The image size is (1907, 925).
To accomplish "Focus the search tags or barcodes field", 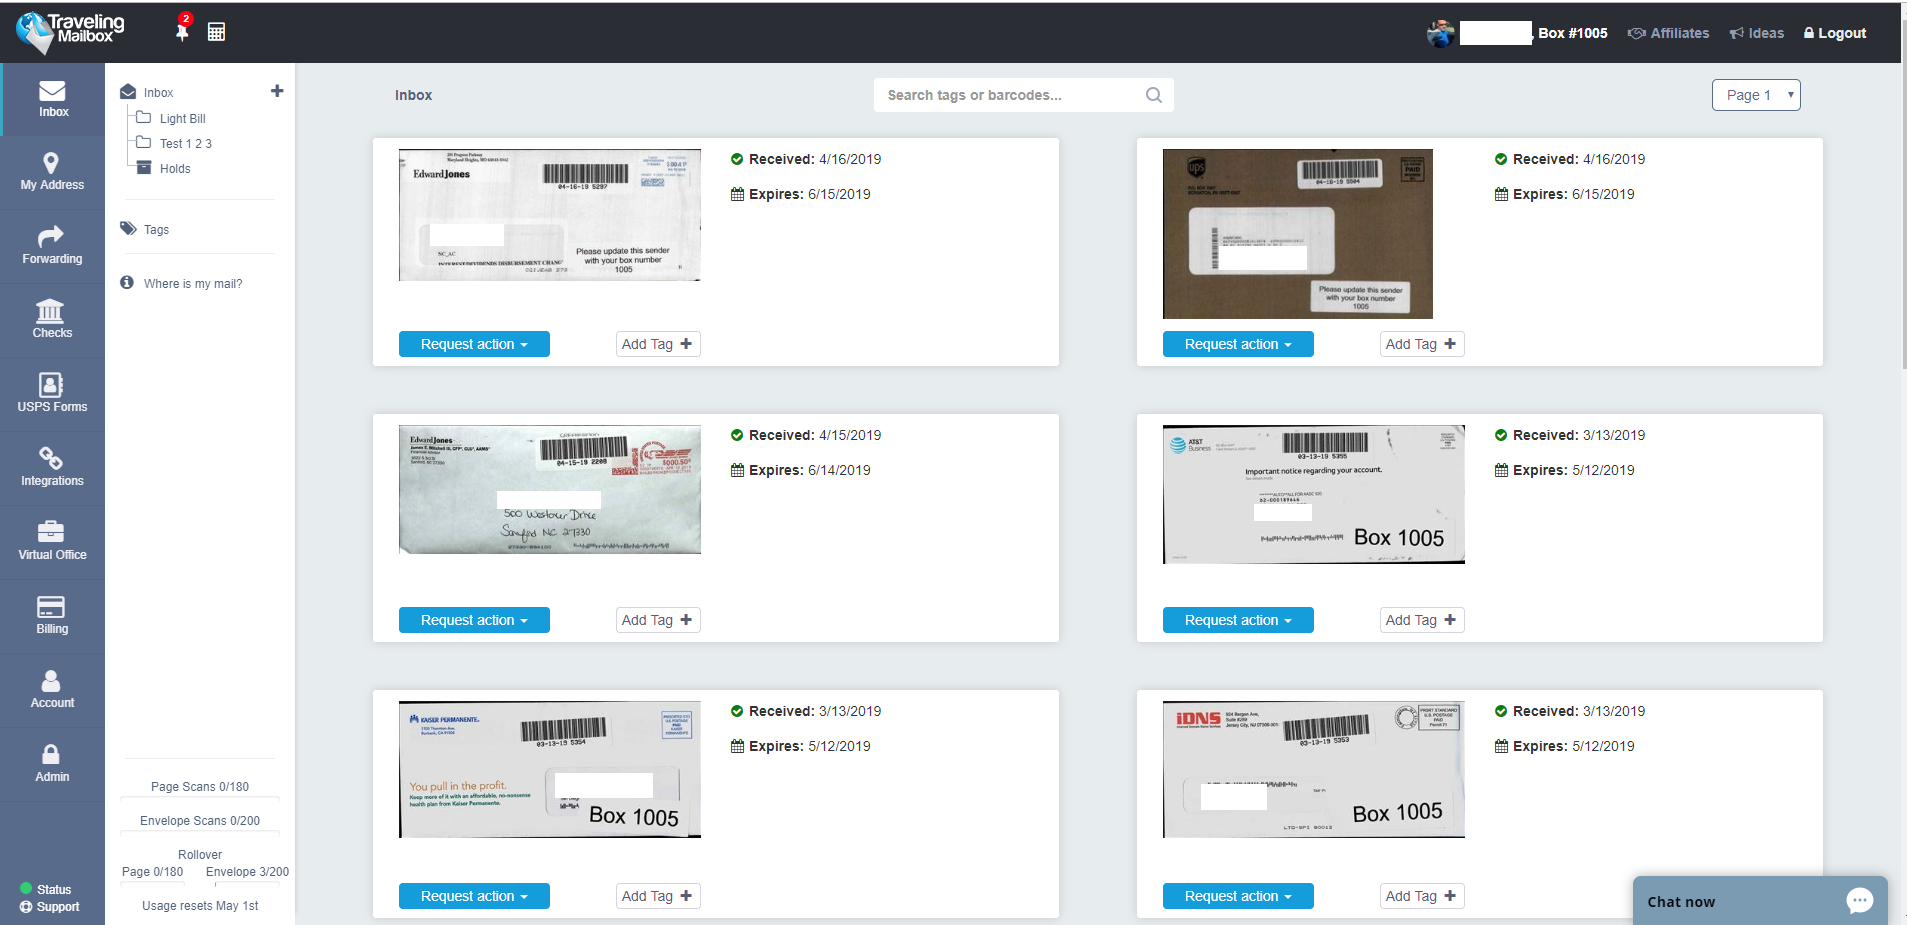I will 1024,95.
